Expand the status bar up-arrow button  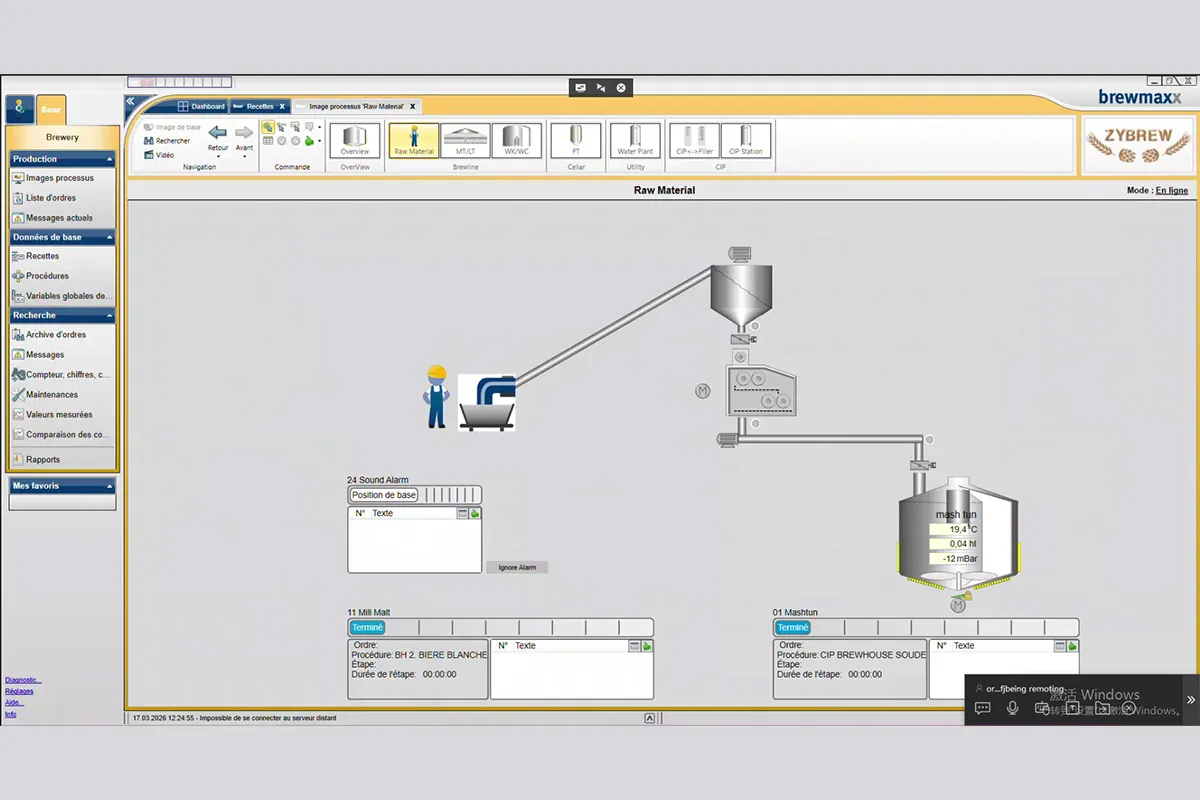[650, 718]
